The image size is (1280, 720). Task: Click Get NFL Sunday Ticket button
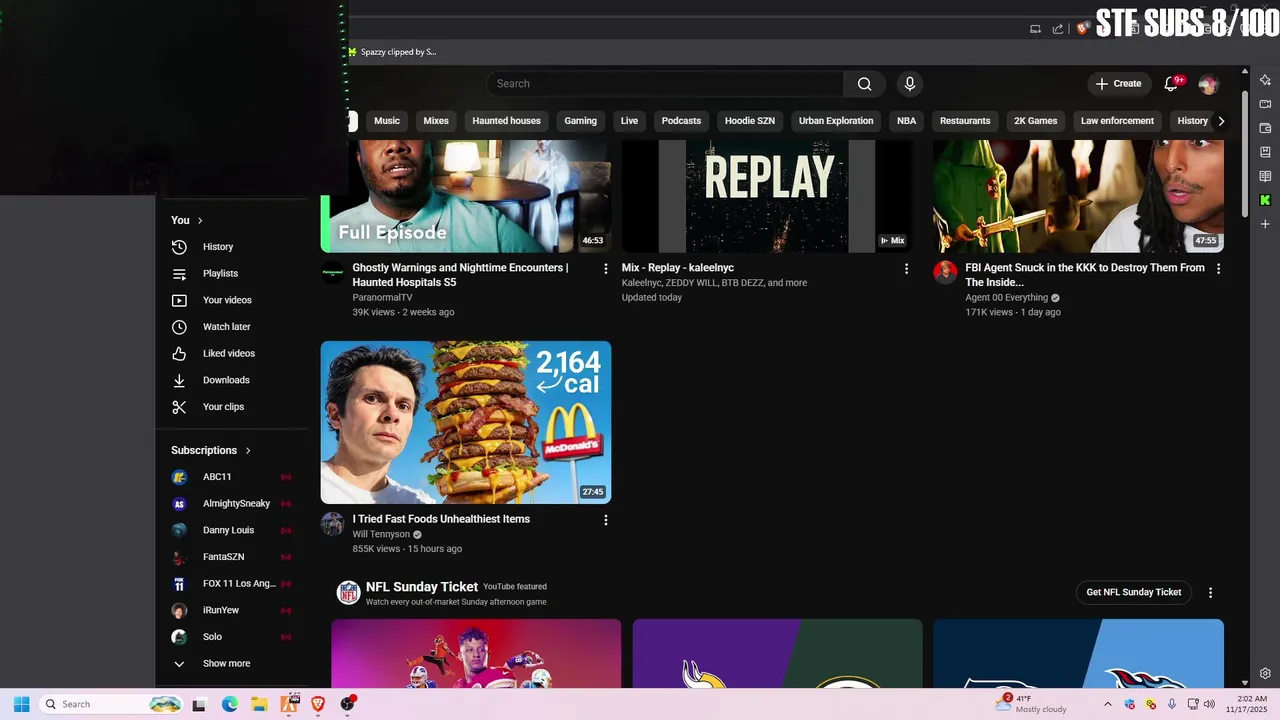coord(1134,593)
